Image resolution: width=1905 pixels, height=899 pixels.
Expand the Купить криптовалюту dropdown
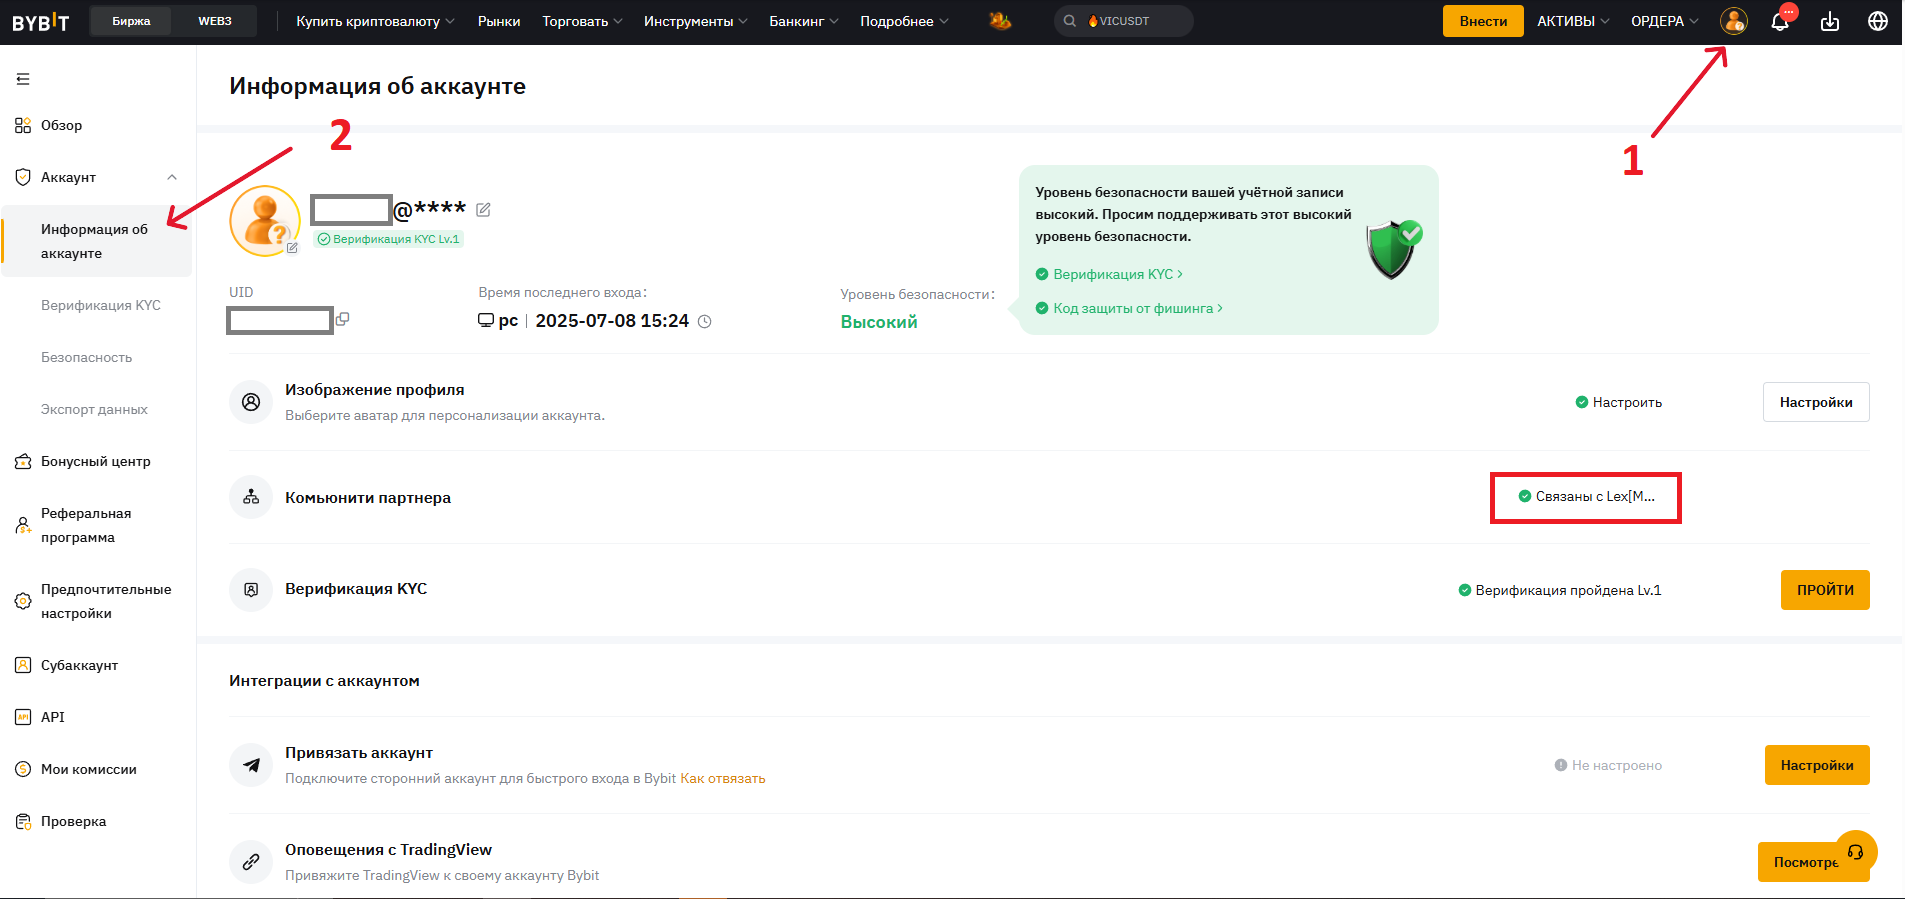pyautogui.click(x=375, y=21)
